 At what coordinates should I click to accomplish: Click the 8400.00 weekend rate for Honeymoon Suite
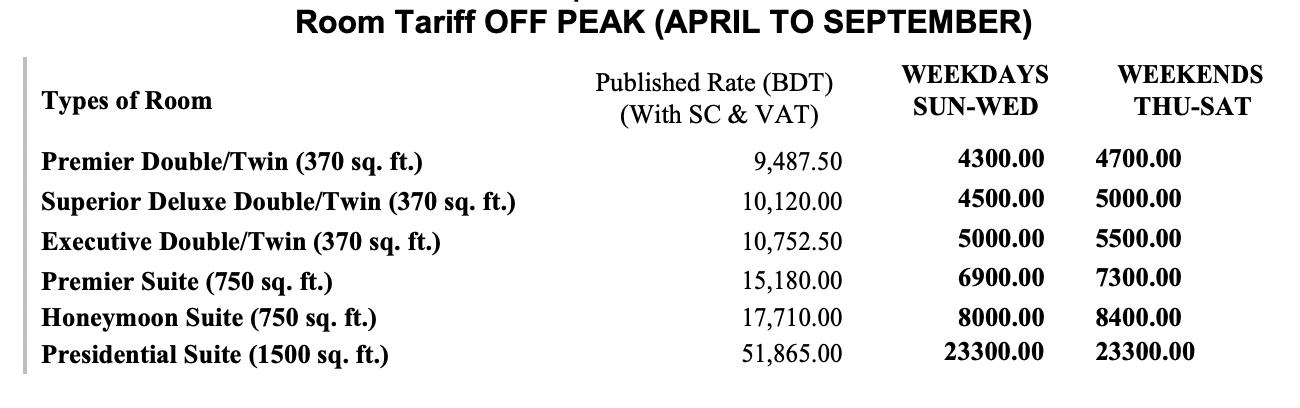coord(1137,318)
